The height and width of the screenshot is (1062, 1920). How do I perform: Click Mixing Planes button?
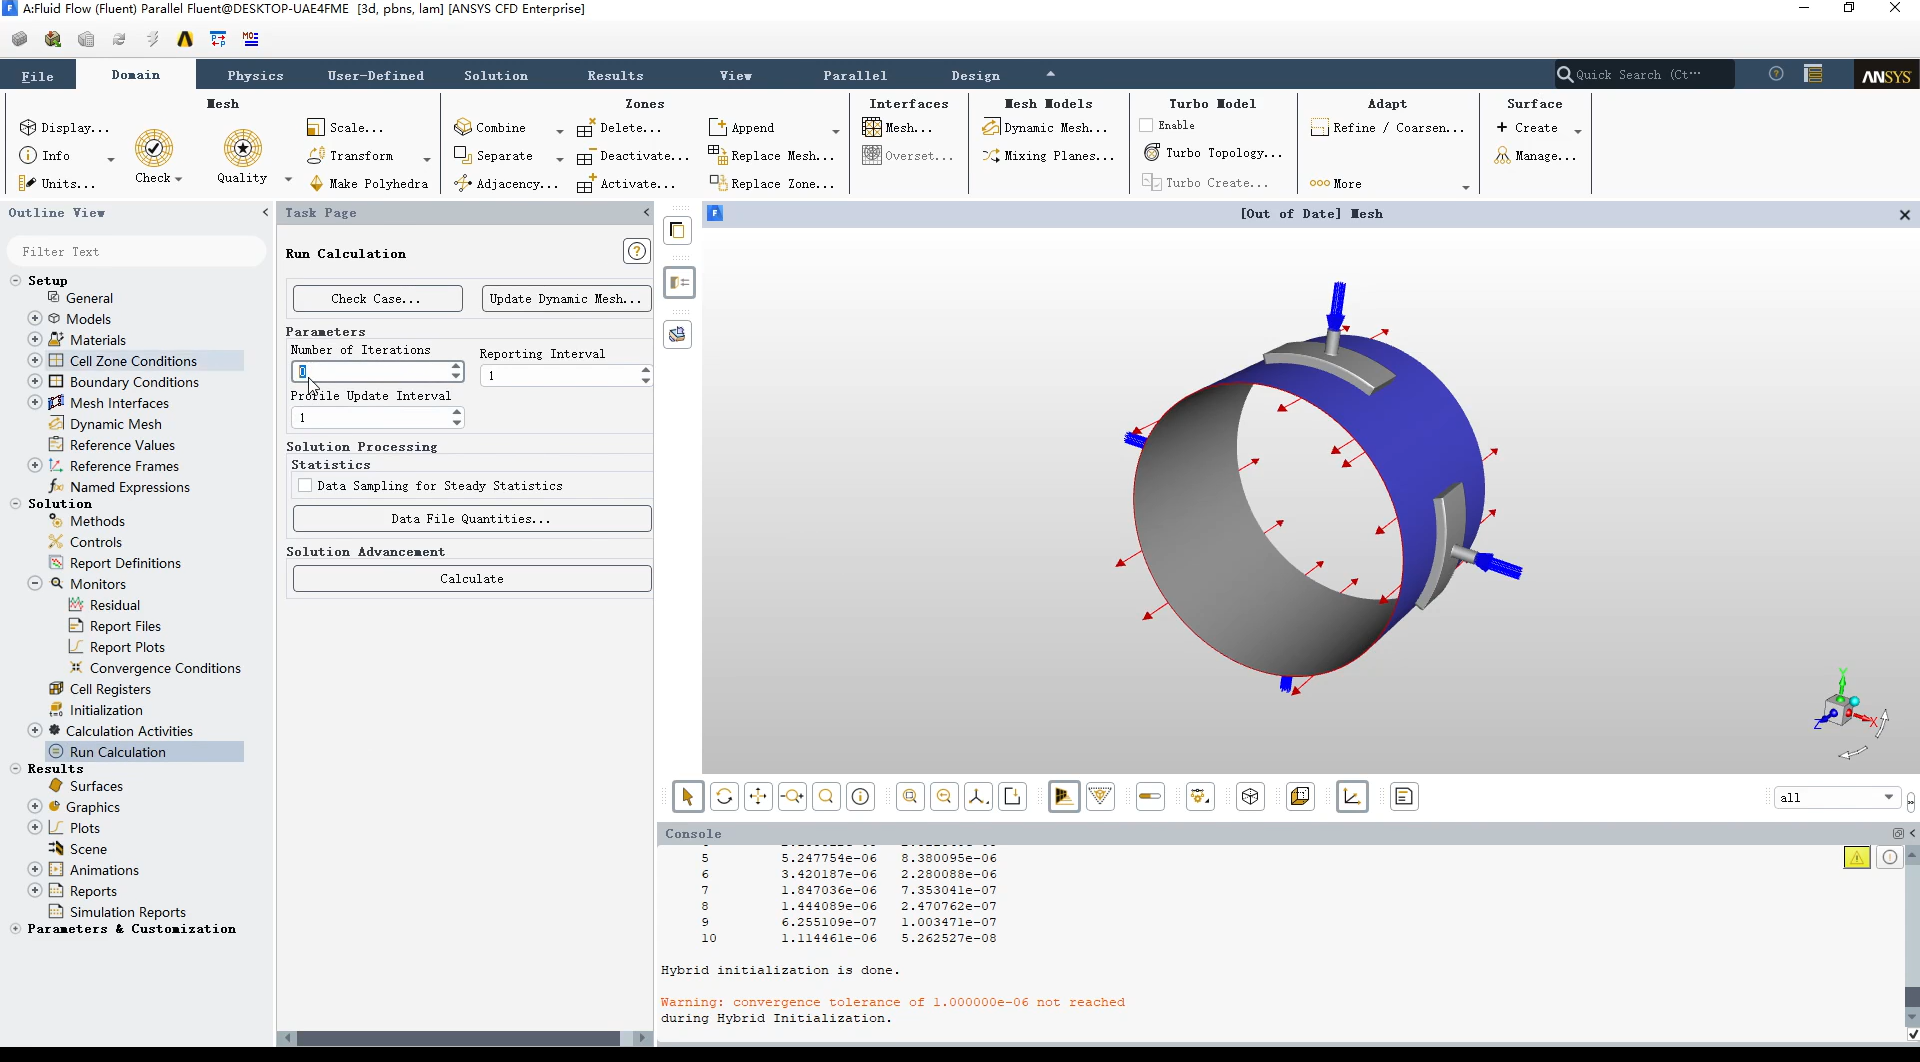(1048, 156)
